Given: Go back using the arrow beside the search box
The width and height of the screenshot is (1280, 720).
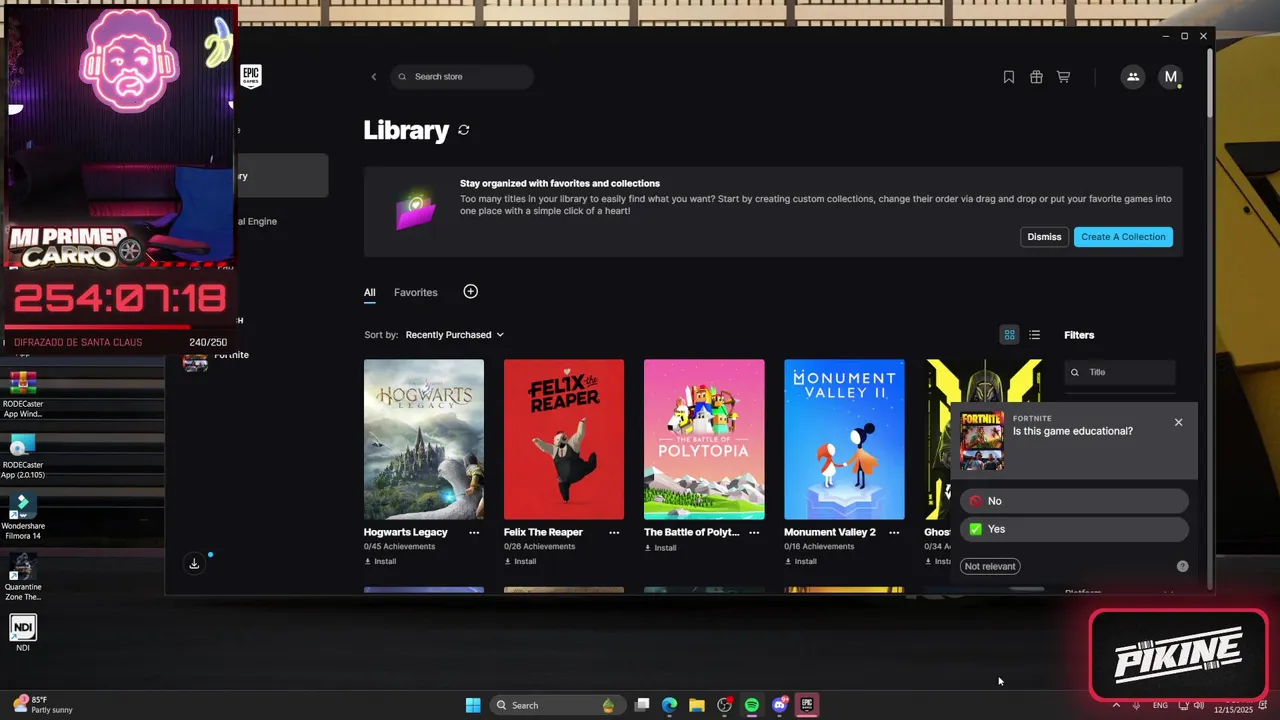Looking at the screenshot, I should (x=374, y=77).
